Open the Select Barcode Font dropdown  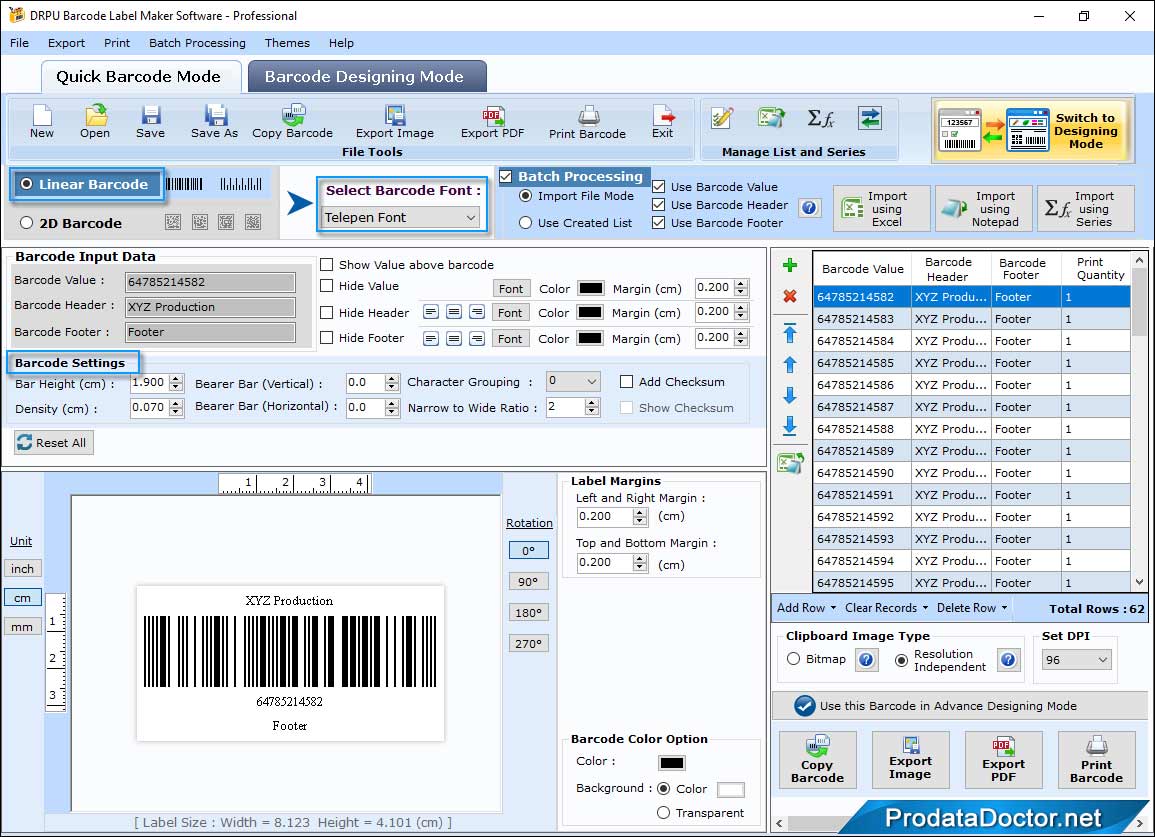pyautogui.click(x=401, y=217)
